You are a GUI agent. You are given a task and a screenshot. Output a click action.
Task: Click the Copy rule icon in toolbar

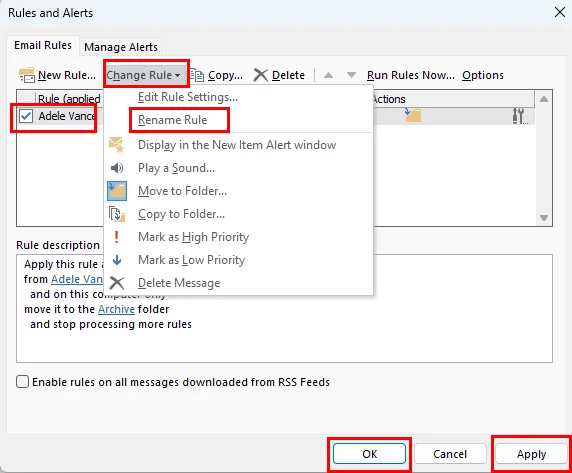pyautogui.click(x=197, y=75)
